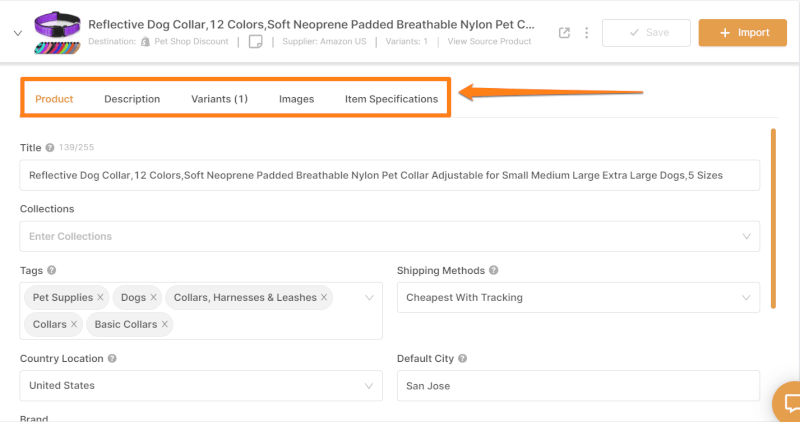Remove the Dogs tag
The image size is (800, 422).
click(x=153, y=297)
